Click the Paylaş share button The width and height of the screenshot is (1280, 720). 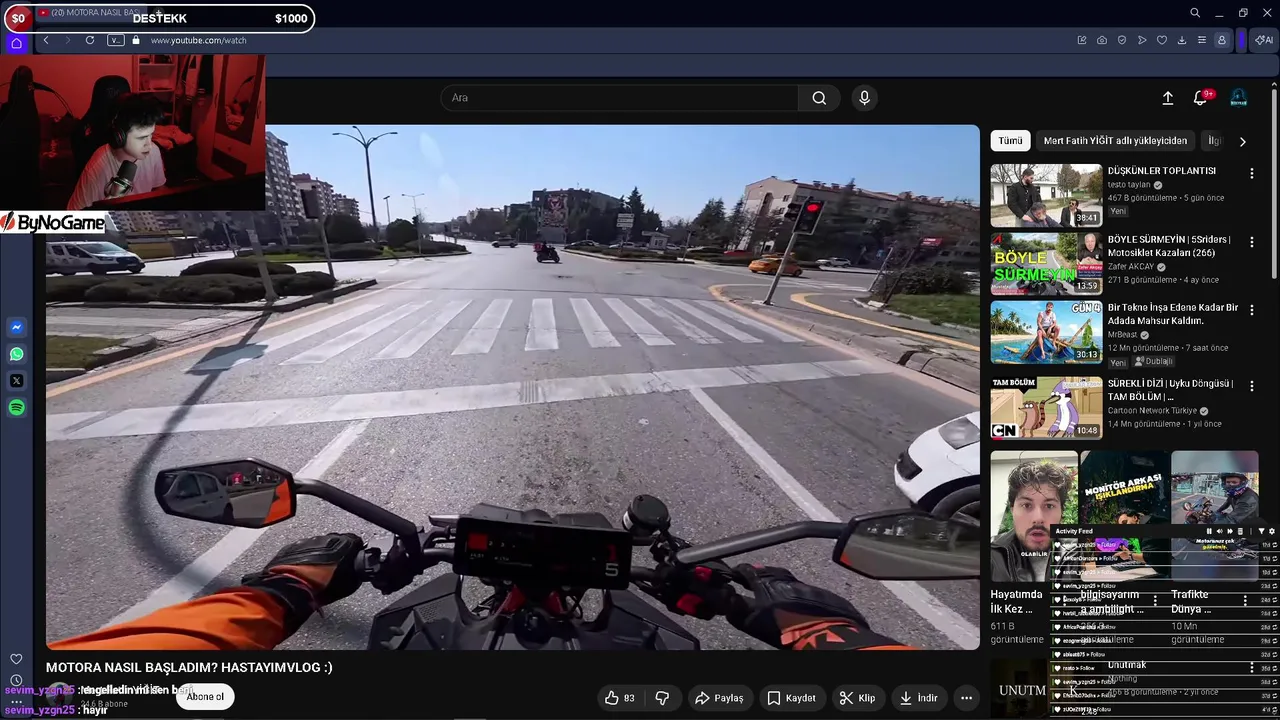[x=719, y=698]
